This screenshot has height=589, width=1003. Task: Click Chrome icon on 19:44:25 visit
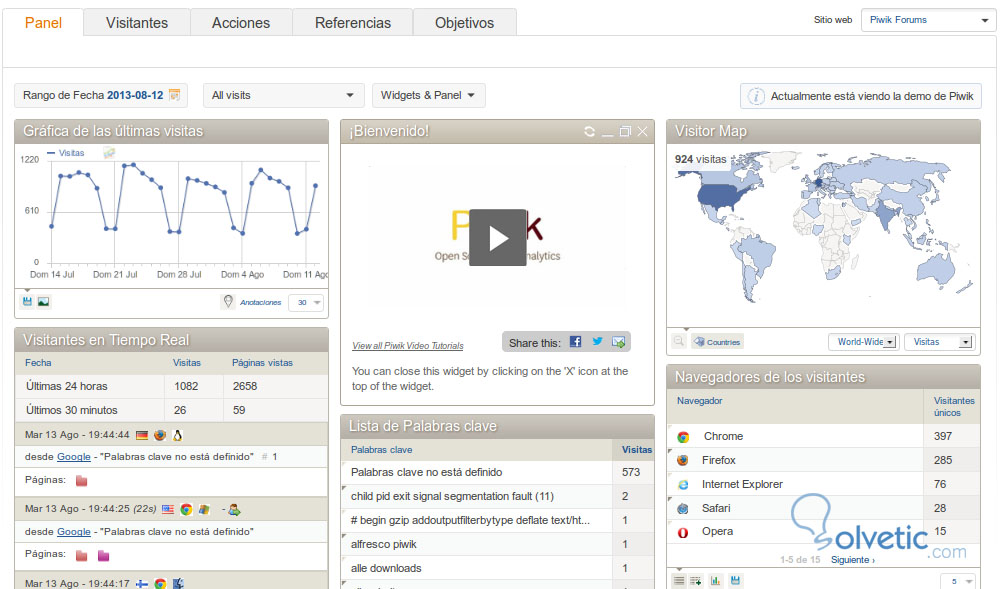186,510
